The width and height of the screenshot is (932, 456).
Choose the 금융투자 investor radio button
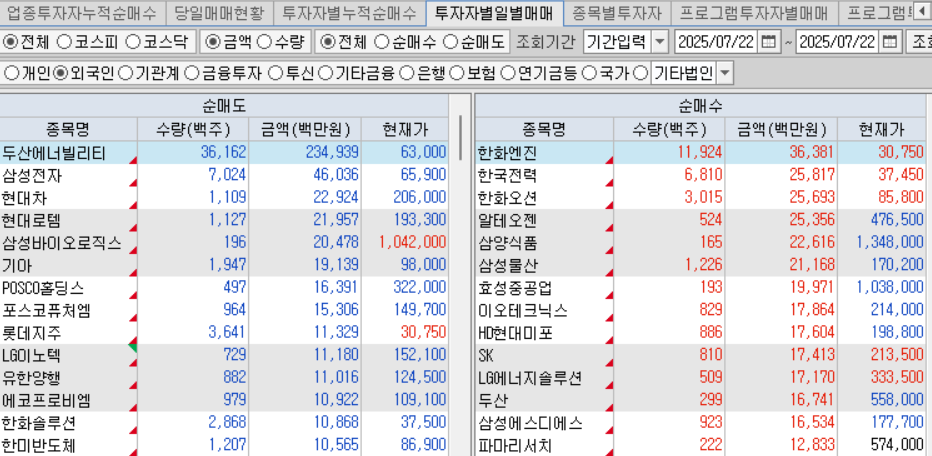click(191, 74)
